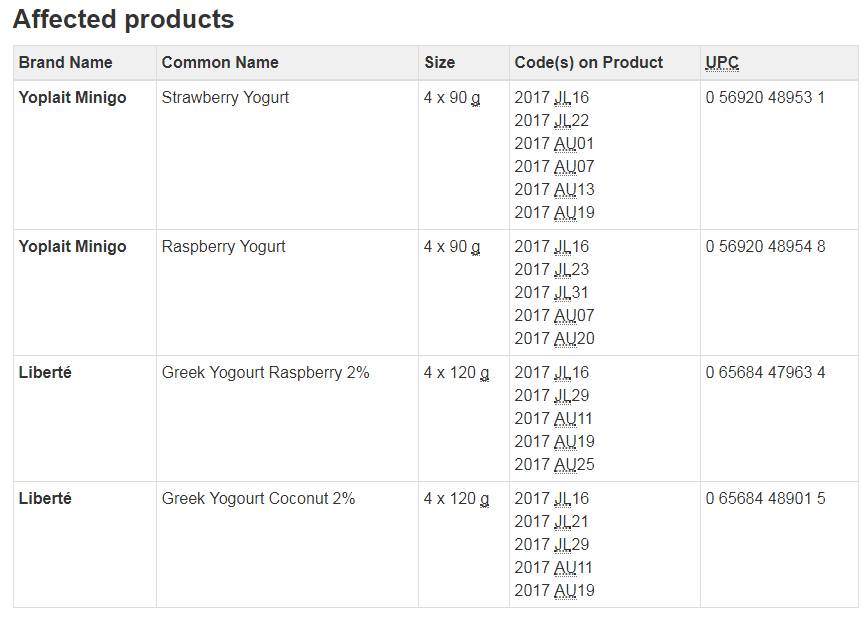Select UPC number 0 56920 48953 1
Image resolution: width=862 pixels, height=620 pixels.
765,97
